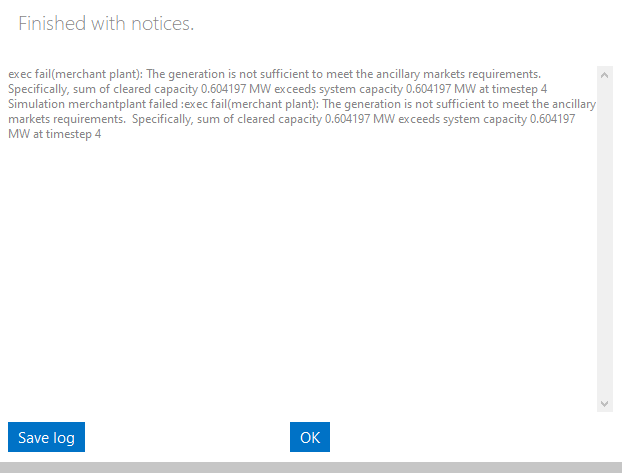Click the first 'exec fail(merchant plant)' line
The width and height of the screenshot is (622, 473).
[x=274, y=74]
